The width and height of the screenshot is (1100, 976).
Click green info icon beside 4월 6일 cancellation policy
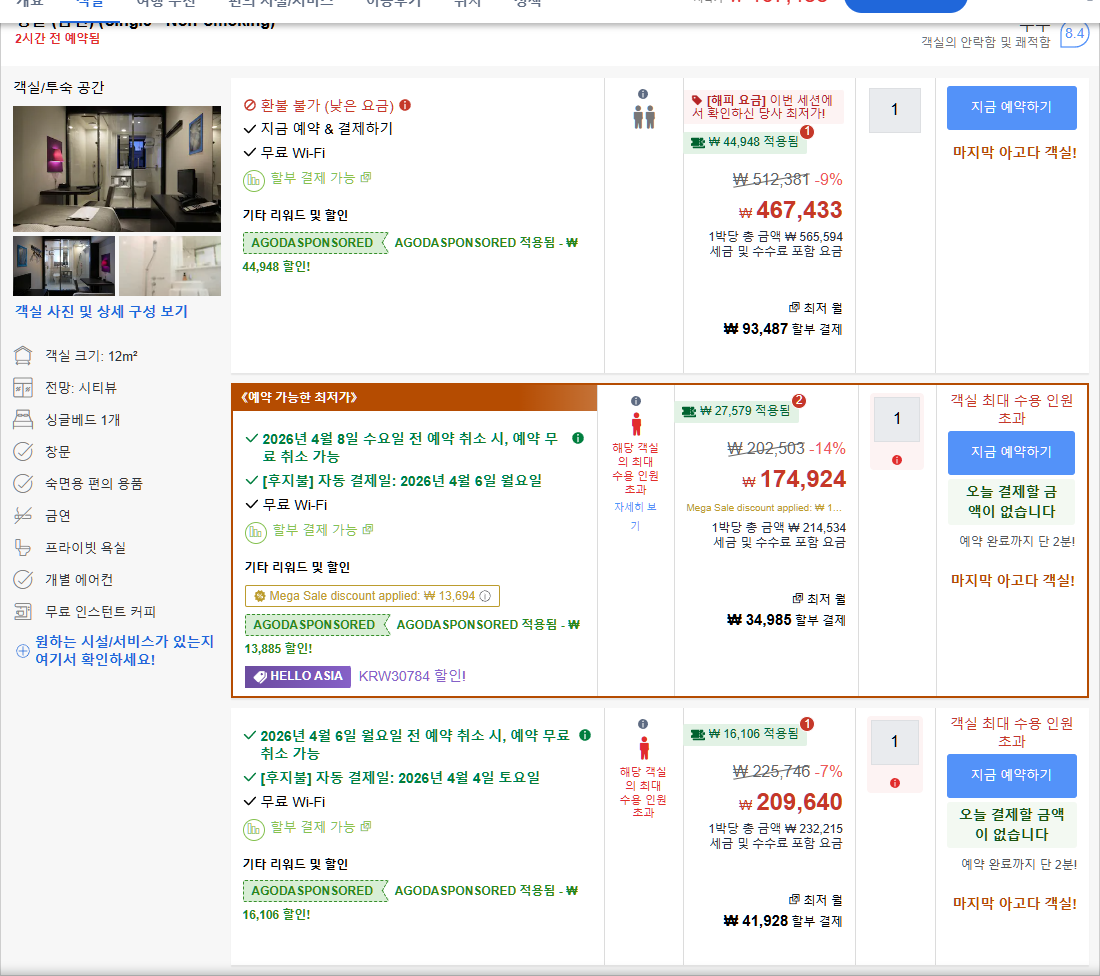[x=585, y=735]
